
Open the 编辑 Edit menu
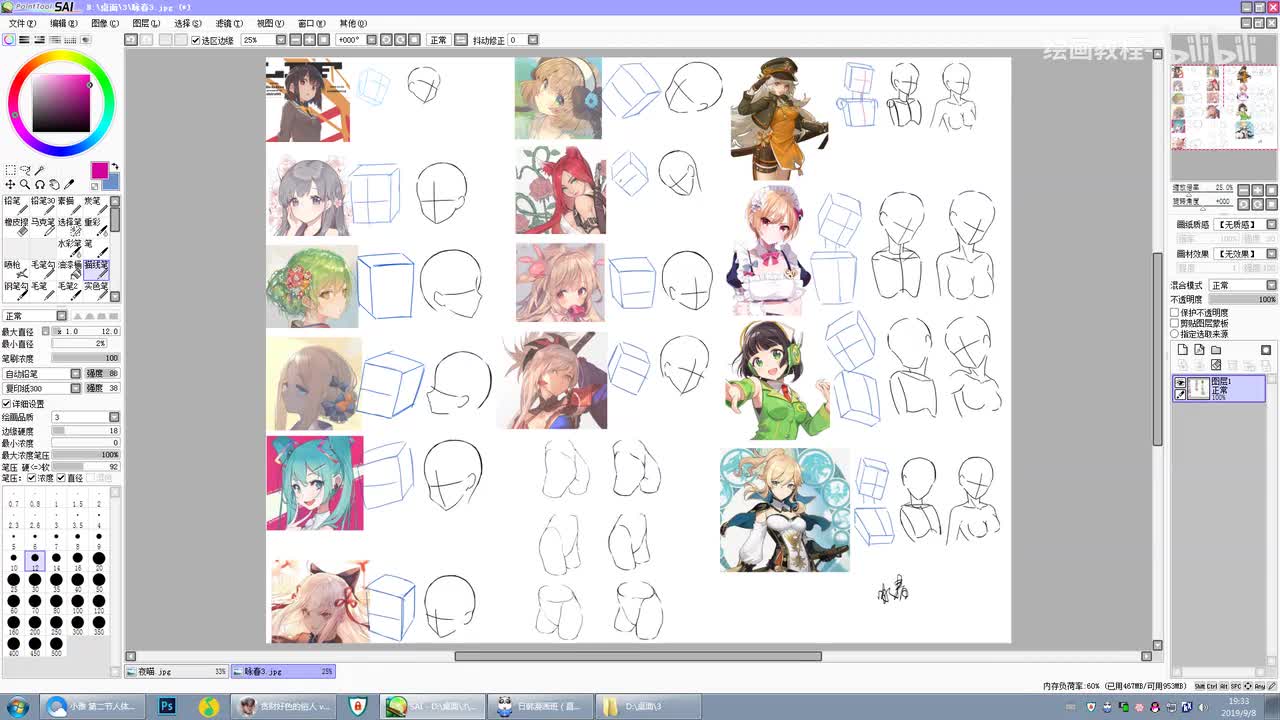pyautogui.click(x=64, y=23)
